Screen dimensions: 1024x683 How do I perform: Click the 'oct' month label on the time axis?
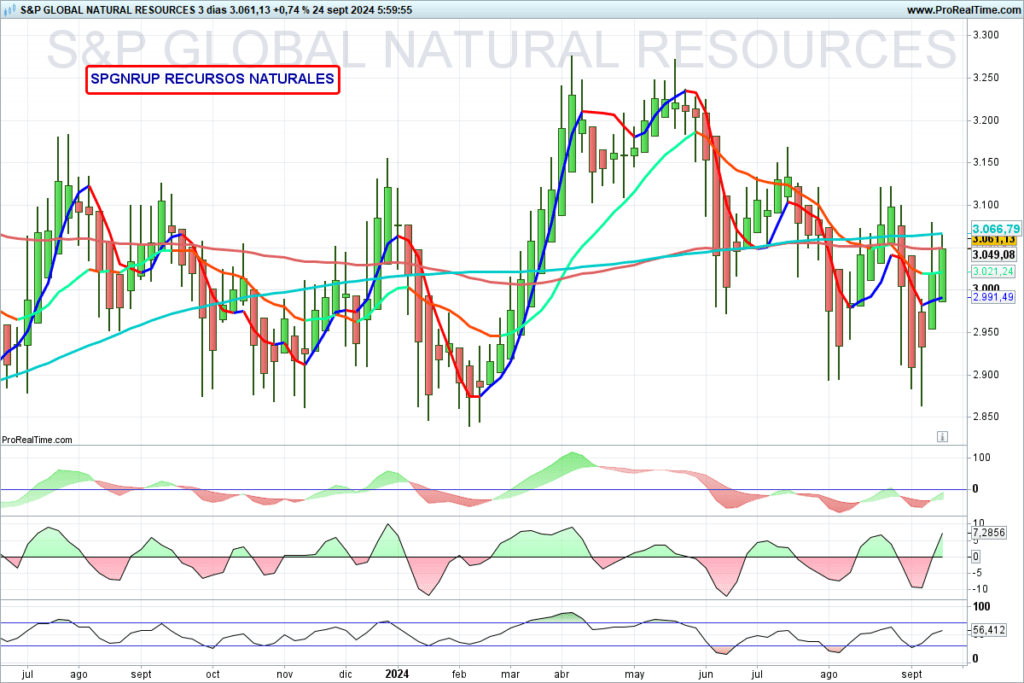tap(213, 675)
